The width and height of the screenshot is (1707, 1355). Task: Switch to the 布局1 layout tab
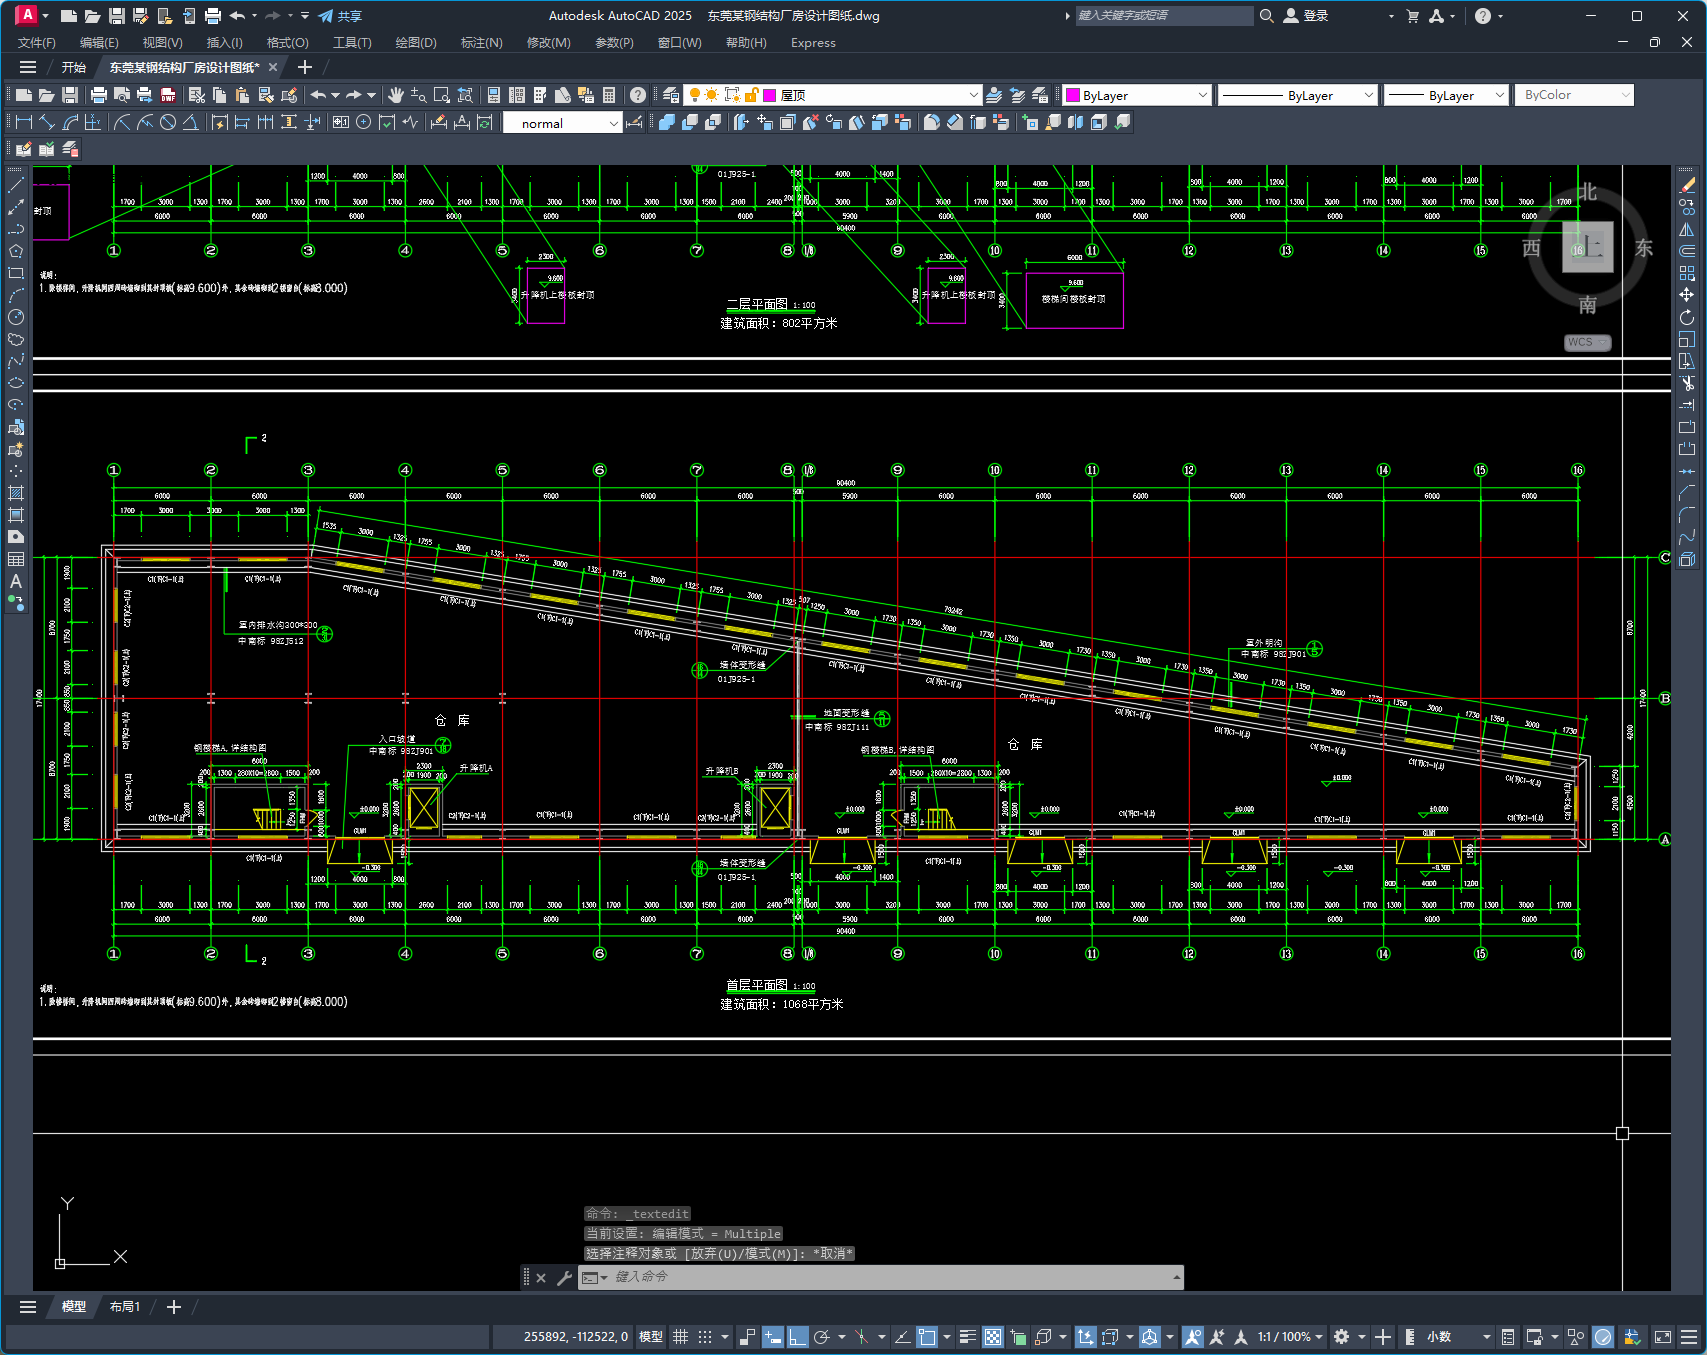point(125,1307)
